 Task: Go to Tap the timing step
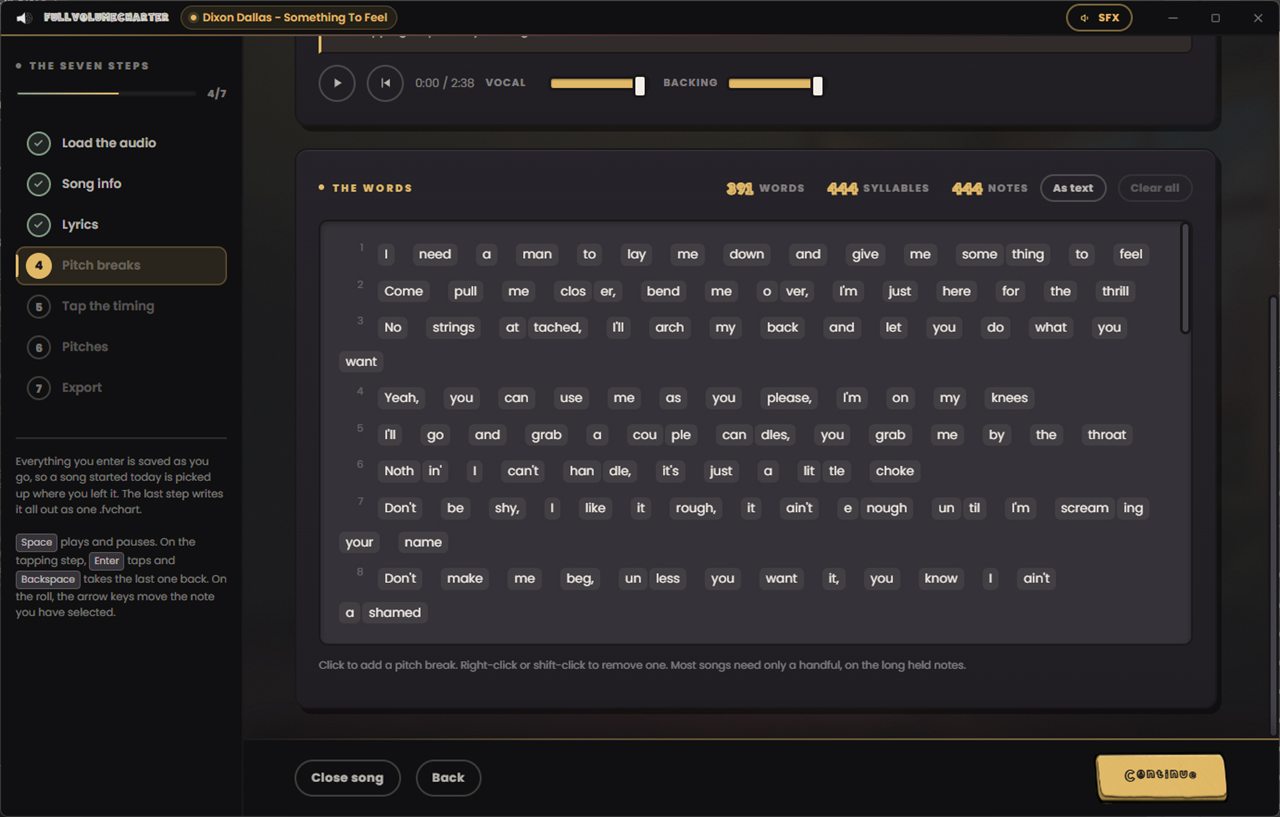click(121, 306)
